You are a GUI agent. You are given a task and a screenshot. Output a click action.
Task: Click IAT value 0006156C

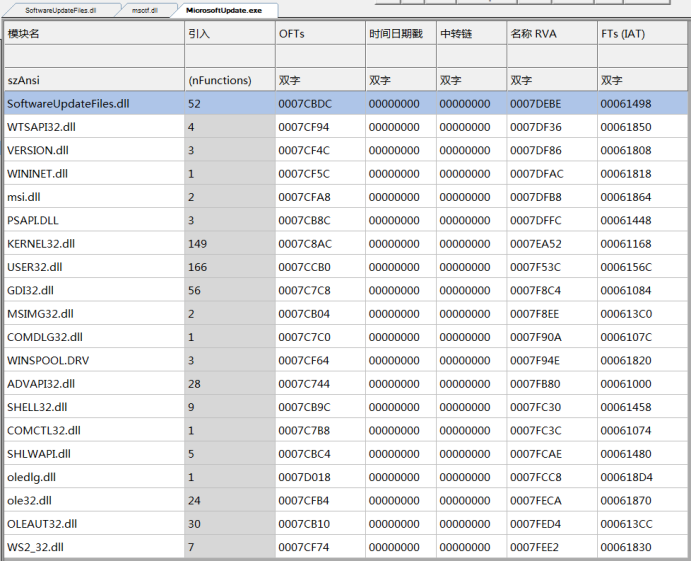click(x=643, y=267)
